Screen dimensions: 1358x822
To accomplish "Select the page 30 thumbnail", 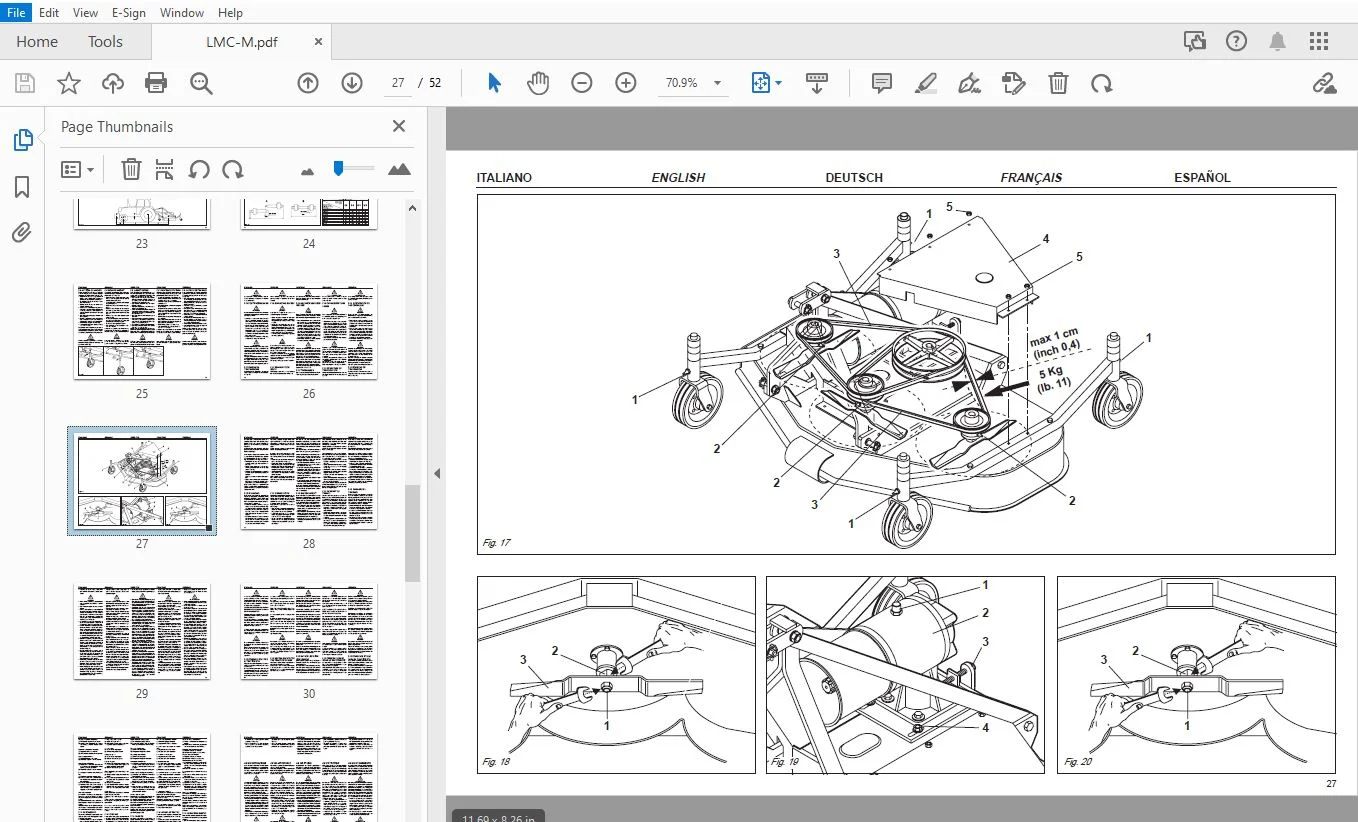I will coord(309,631).
